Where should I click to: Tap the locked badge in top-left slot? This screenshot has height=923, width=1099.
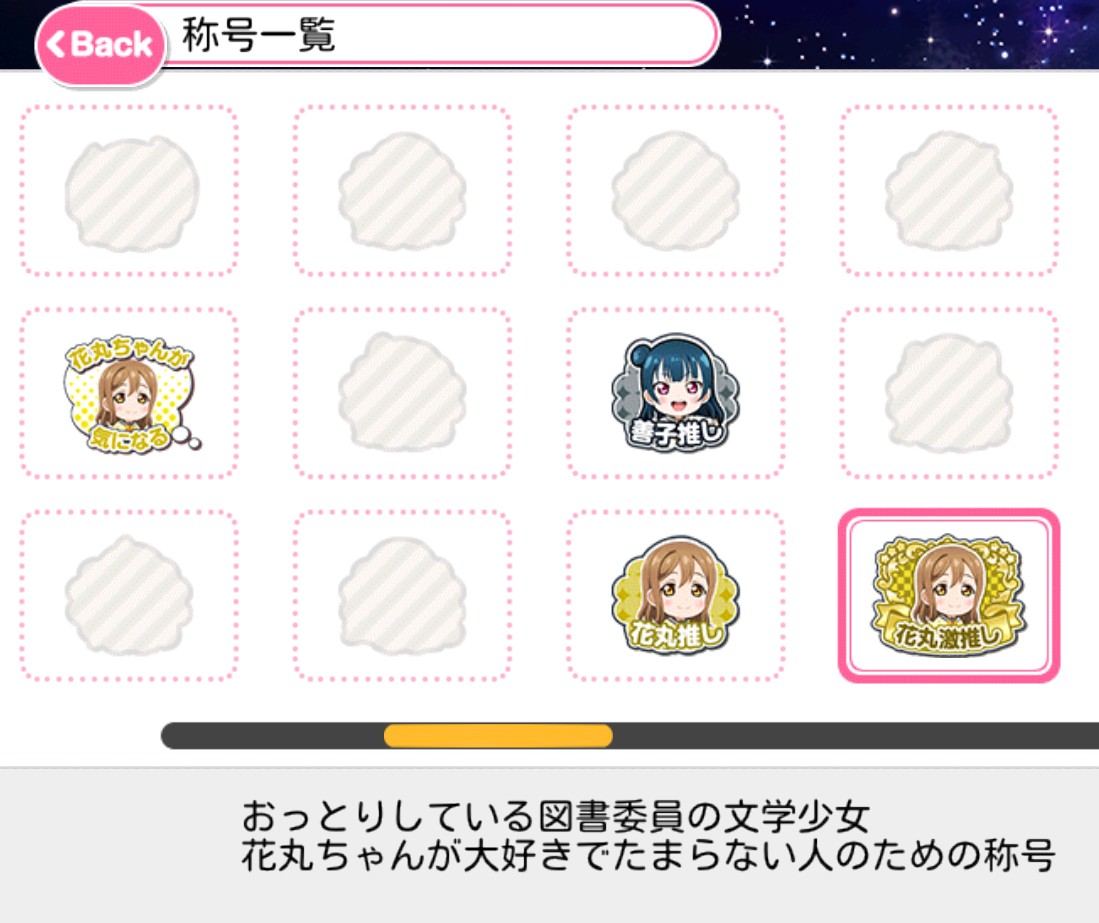(x=130, y=193)
